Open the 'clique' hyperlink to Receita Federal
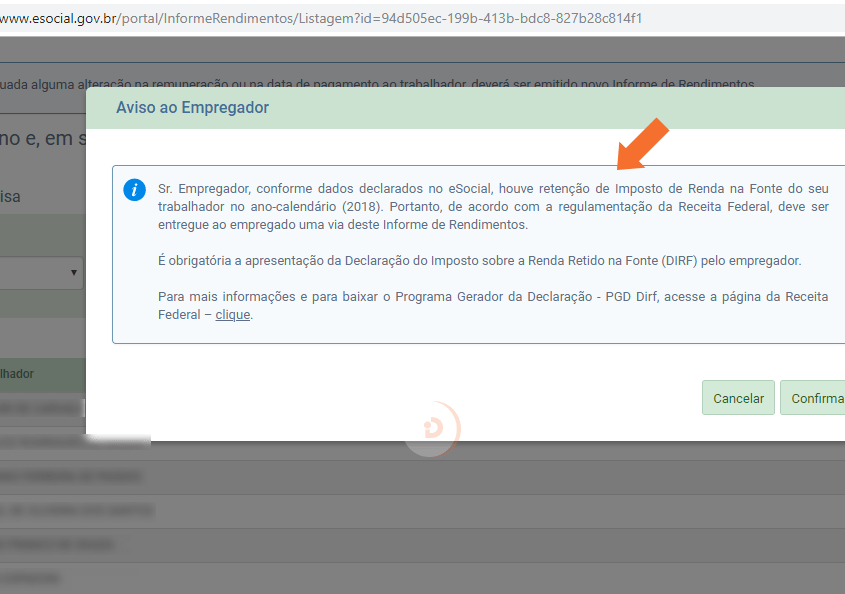 pos(231,313)
